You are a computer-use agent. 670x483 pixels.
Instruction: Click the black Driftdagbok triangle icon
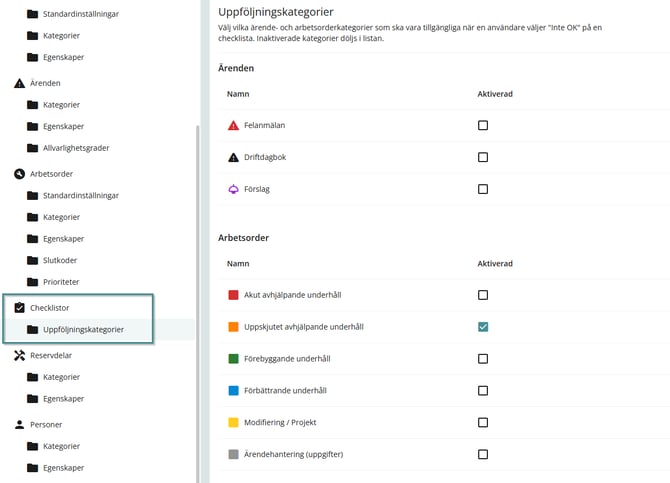click(233, 157)
